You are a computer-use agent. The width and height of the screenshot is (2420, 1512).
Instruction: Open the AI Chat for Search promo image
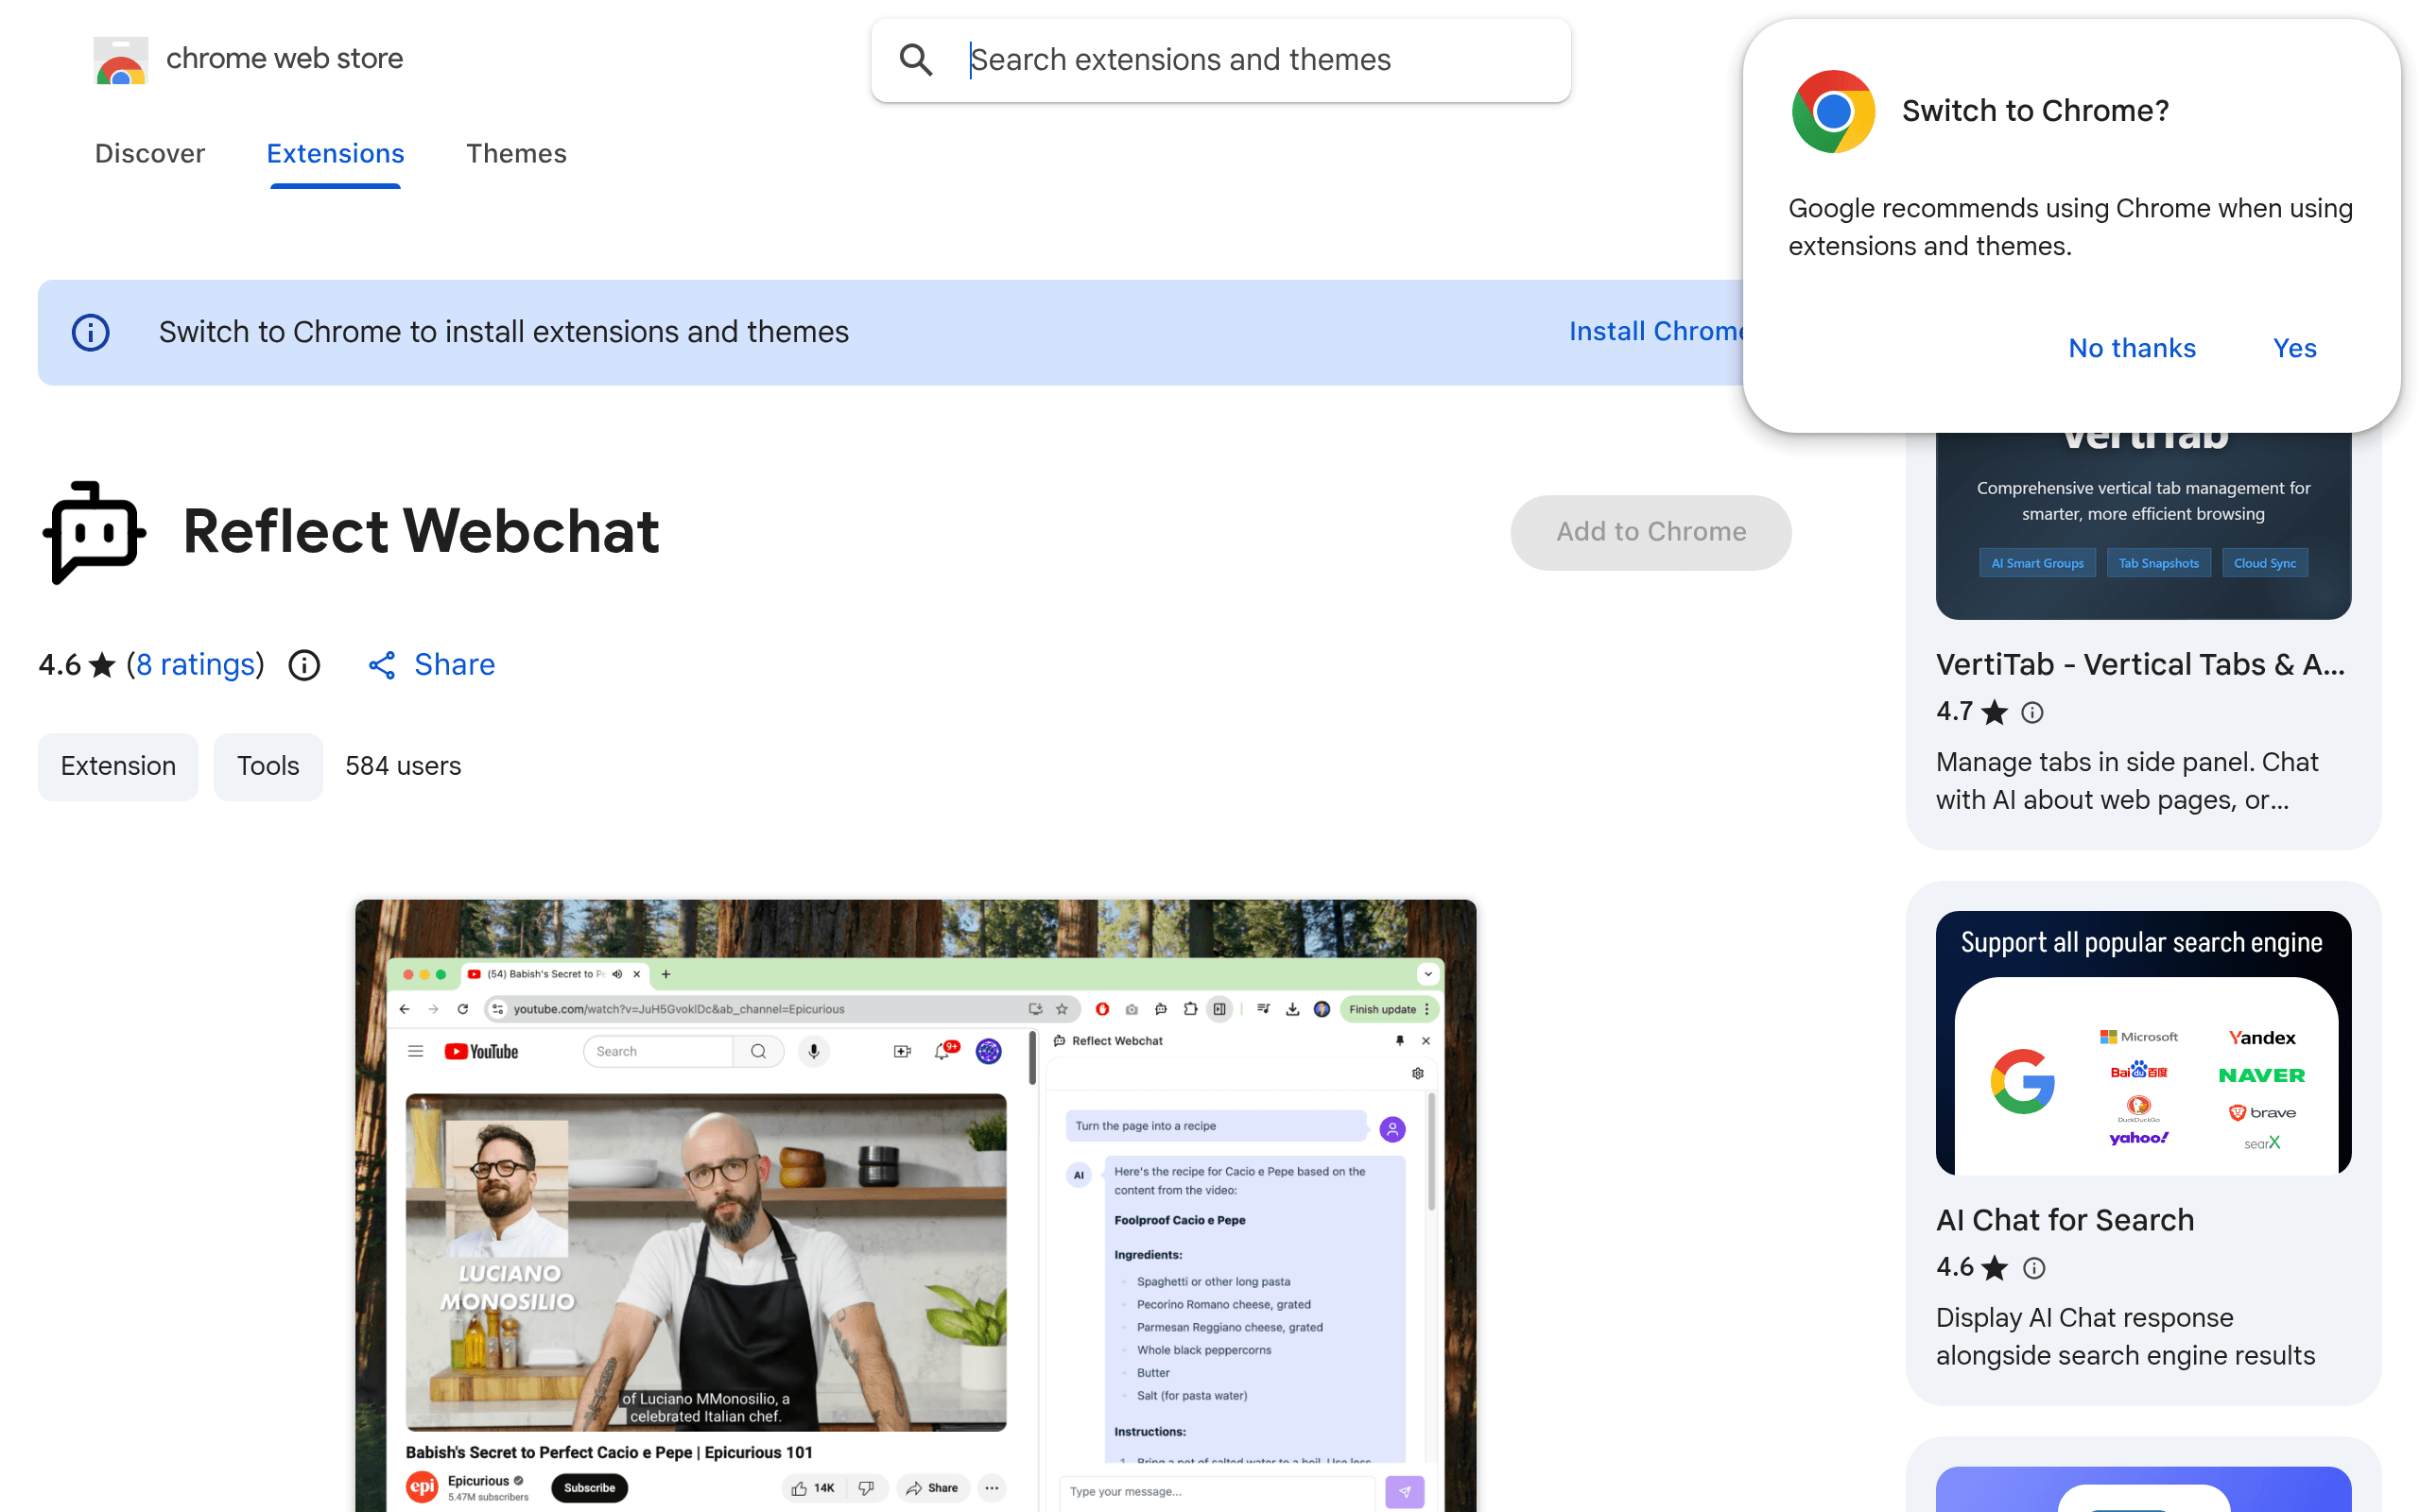coord(2143,1042)
